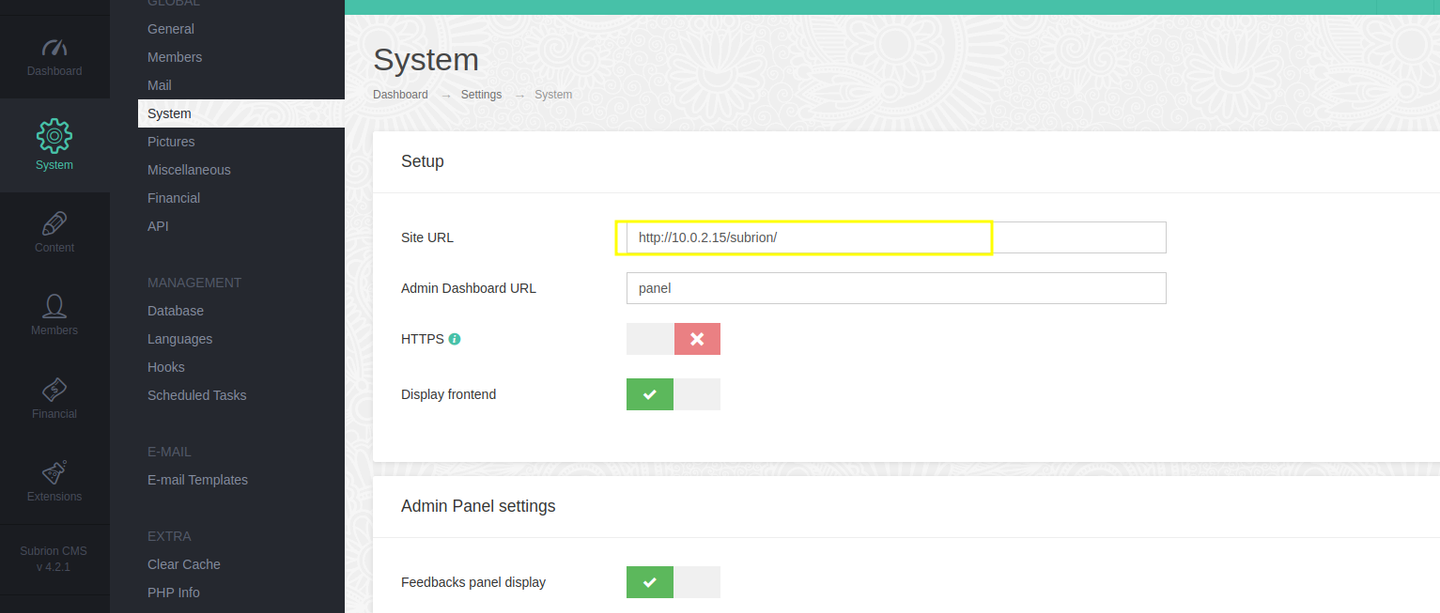Open the Members person icon
Viewport: 1440px width, 613px height.
click(54, 306)
